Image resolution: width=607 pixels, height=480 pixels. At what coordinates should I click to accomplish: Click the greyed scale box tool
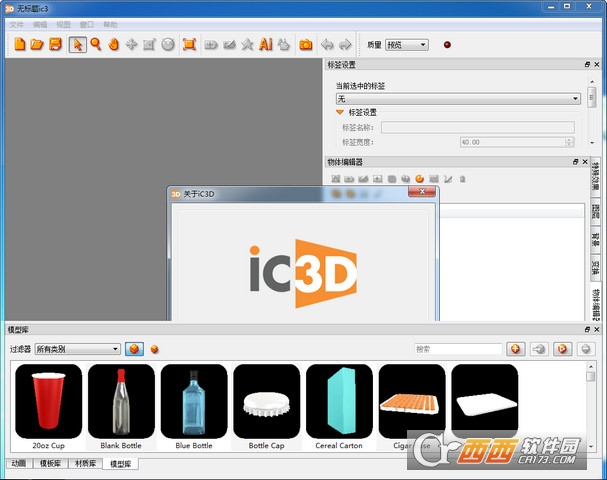point(149,45)
